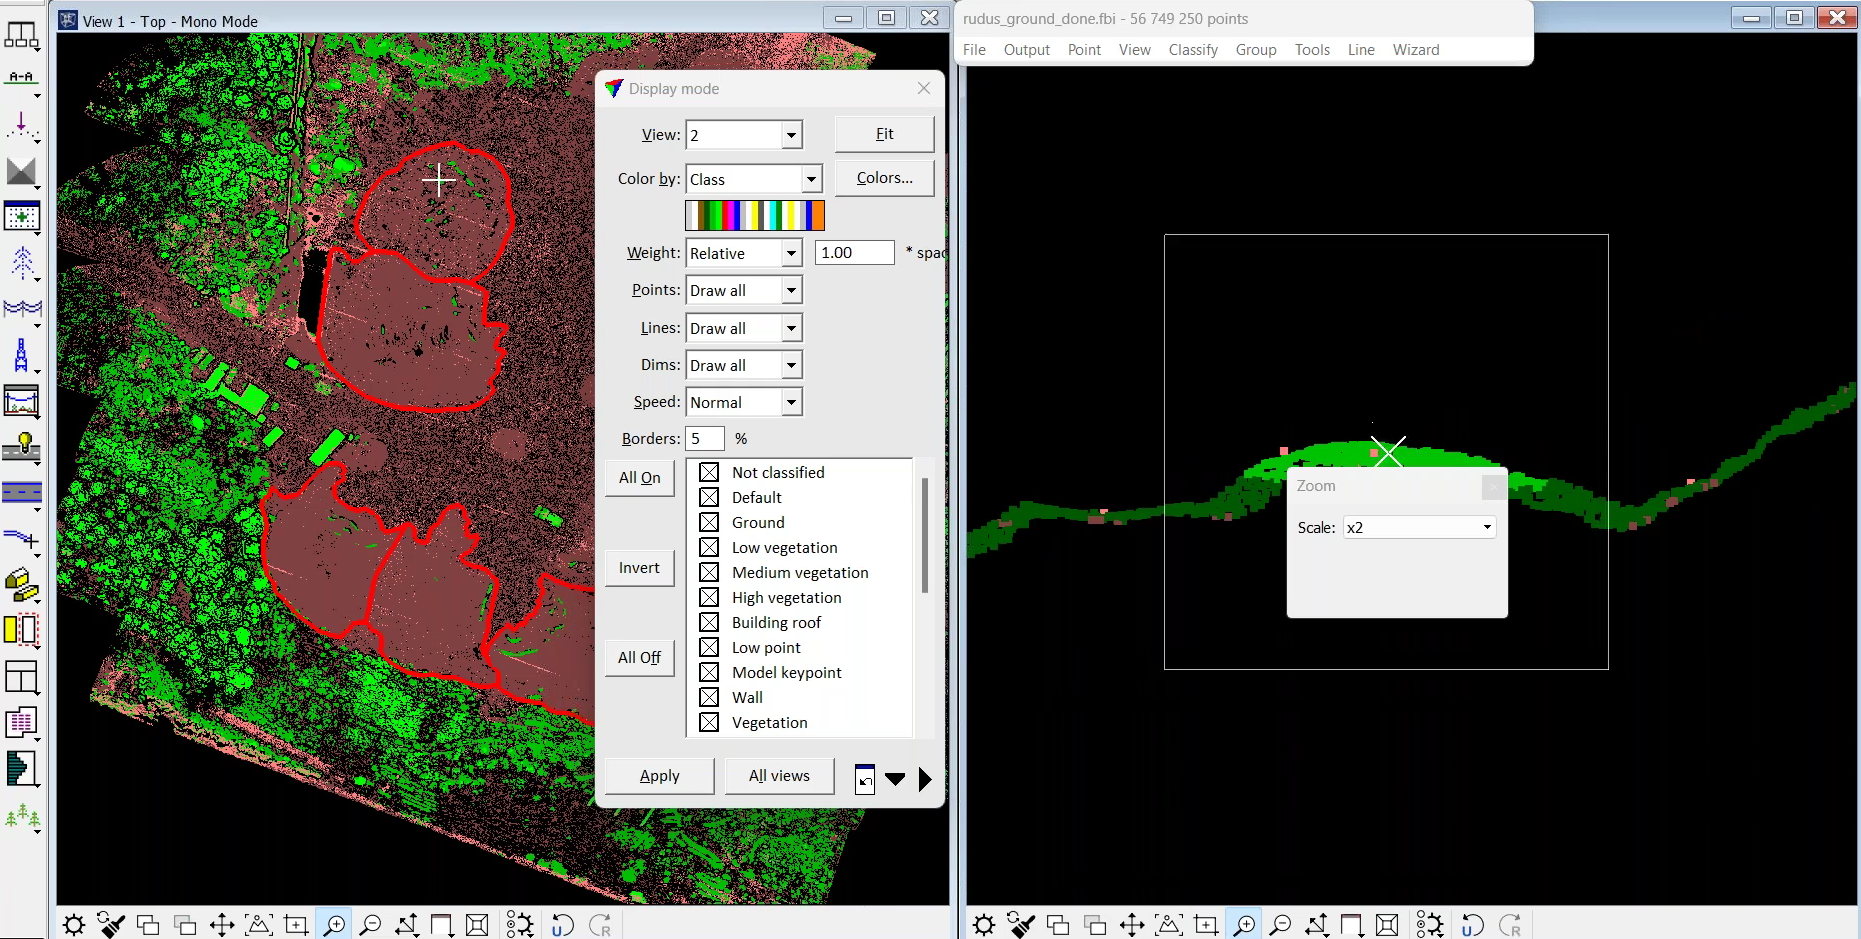Click the class color palette strip
The width and height of the screenshot is (1861, 939).
point(754,215)
